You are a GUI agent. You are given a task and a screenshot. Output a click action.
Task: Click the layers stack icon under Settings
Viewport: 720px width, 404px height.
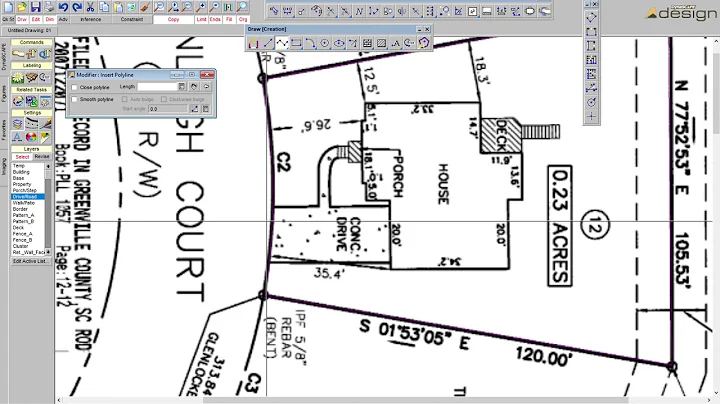point(17,123)
